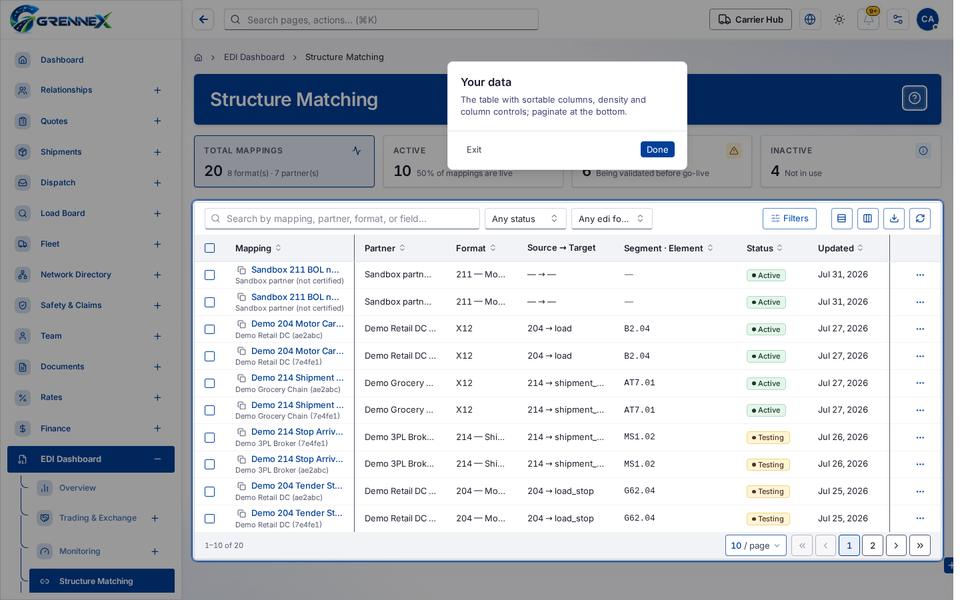The width and height of the screenshot is (960, 600).
Task: Open the settings sliders icon in header
Action: pyautogui.click(x=898, y=20)
